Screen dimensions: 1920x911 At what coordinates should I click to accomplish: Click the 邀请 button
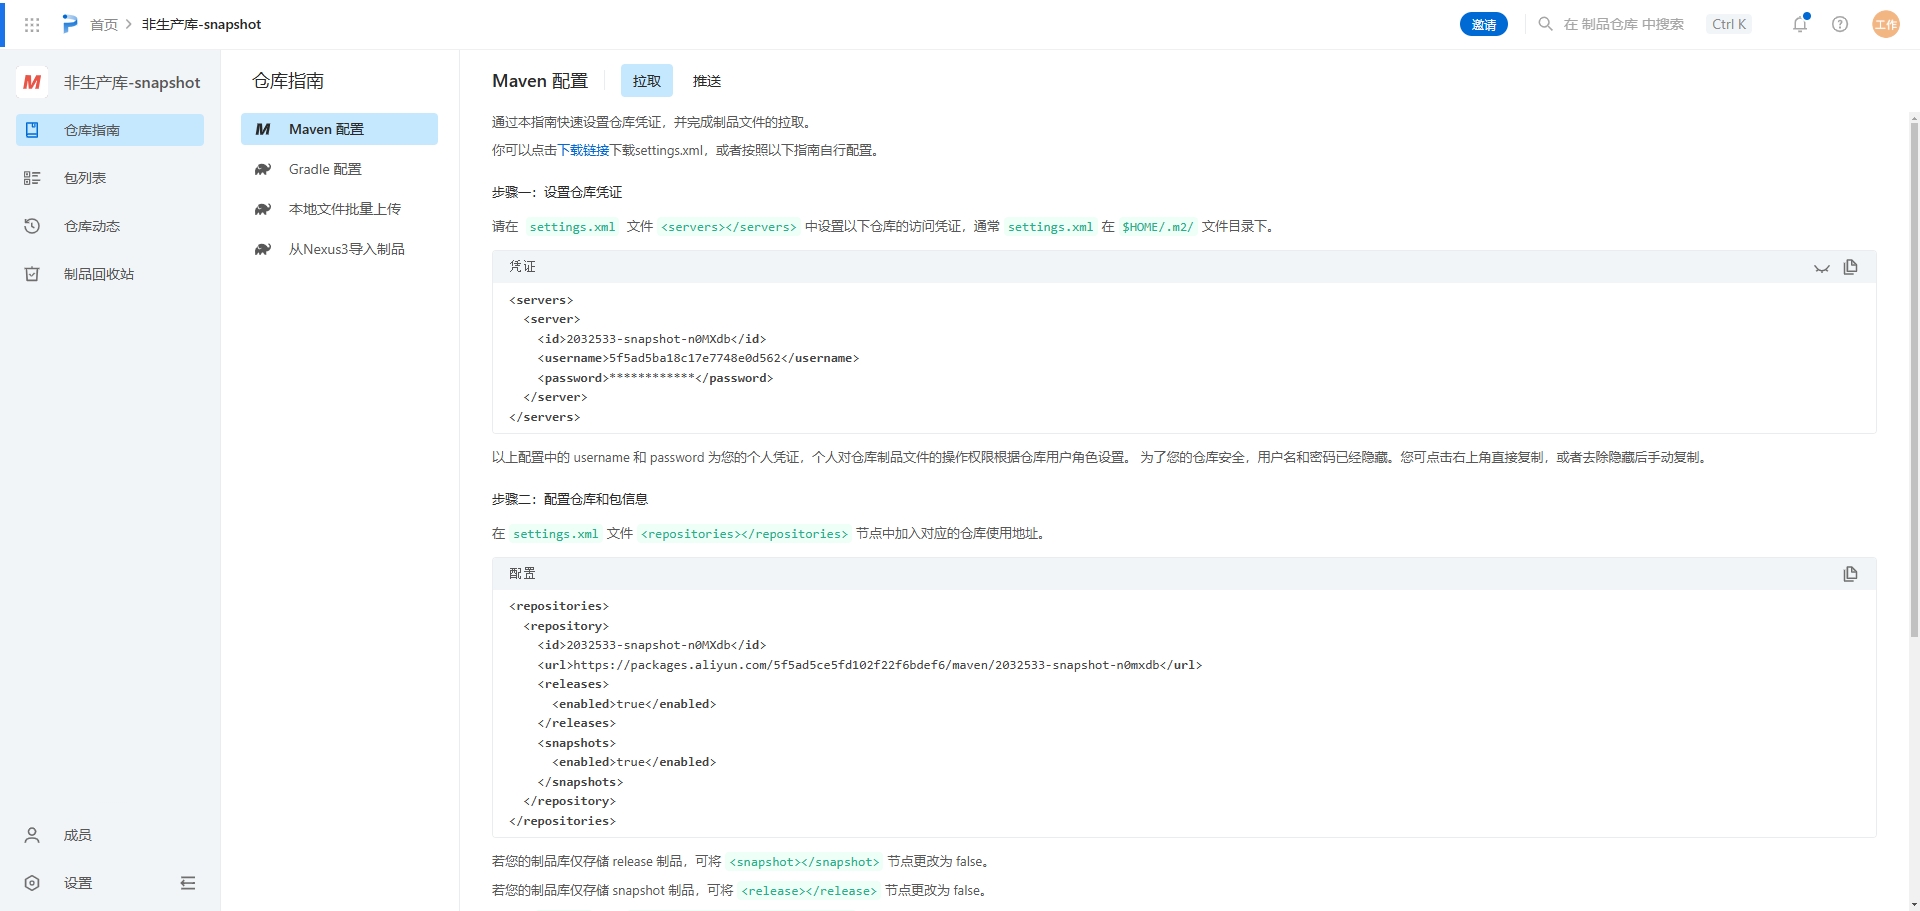[1484, 24]
